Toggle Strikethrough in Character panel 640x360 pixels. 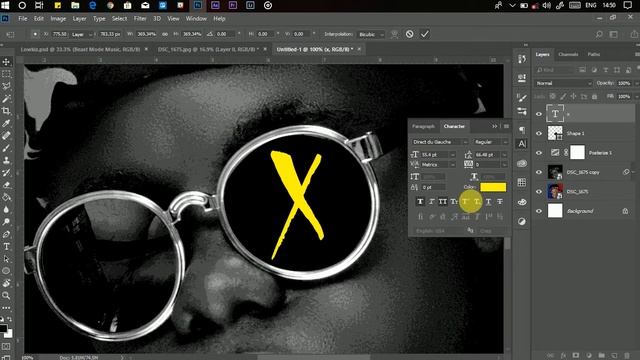click(x=500, y=202)
